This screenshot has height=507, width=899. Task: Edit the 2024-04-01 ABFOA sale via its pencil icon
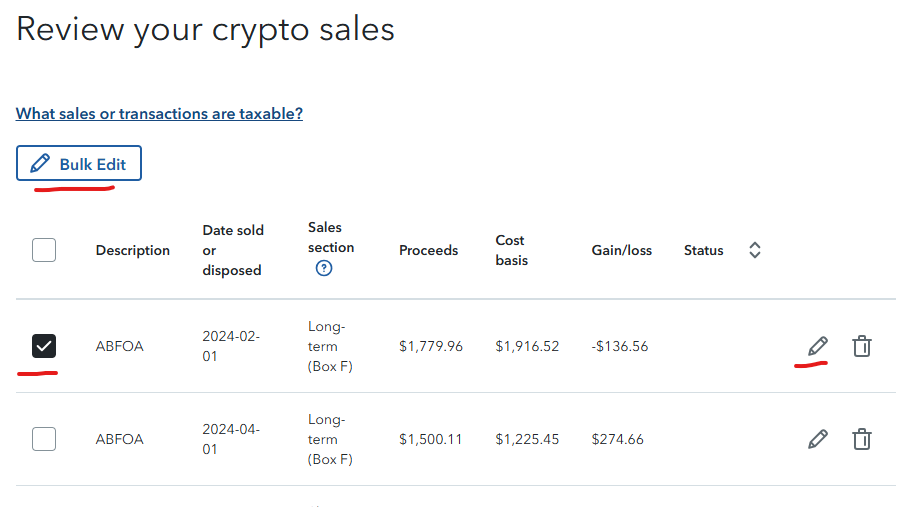point(818,439)
